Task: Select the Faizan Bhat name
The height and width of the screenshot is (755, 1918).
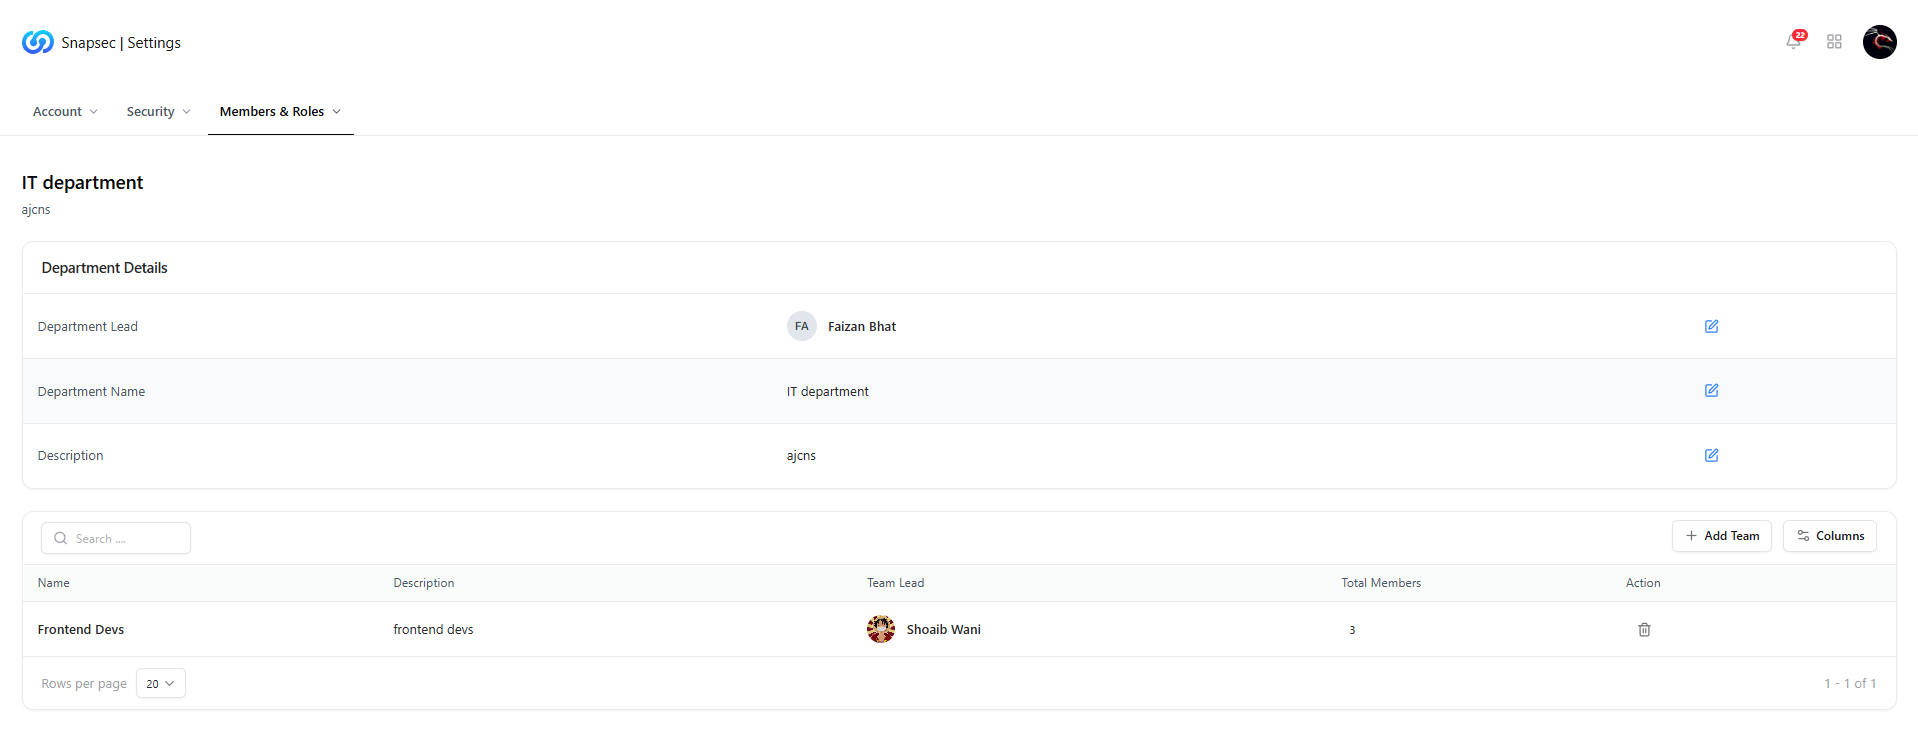Action: 862,326
